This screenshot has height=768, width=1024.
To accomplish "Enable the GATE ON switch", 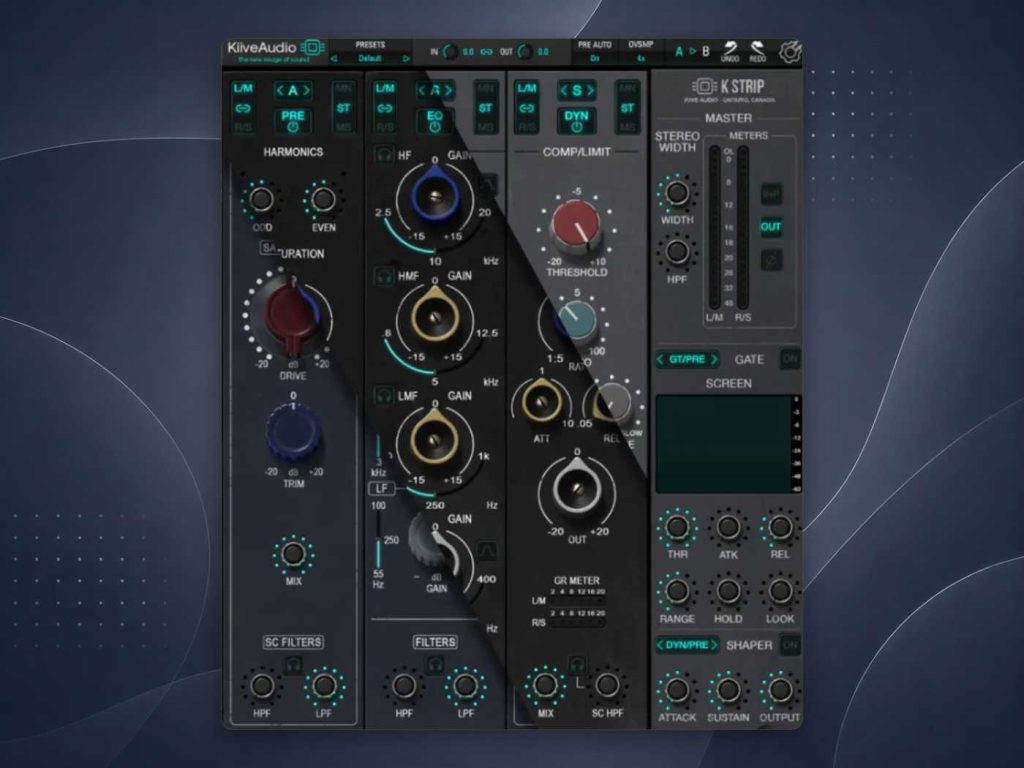I will click(x=790, y=359).
